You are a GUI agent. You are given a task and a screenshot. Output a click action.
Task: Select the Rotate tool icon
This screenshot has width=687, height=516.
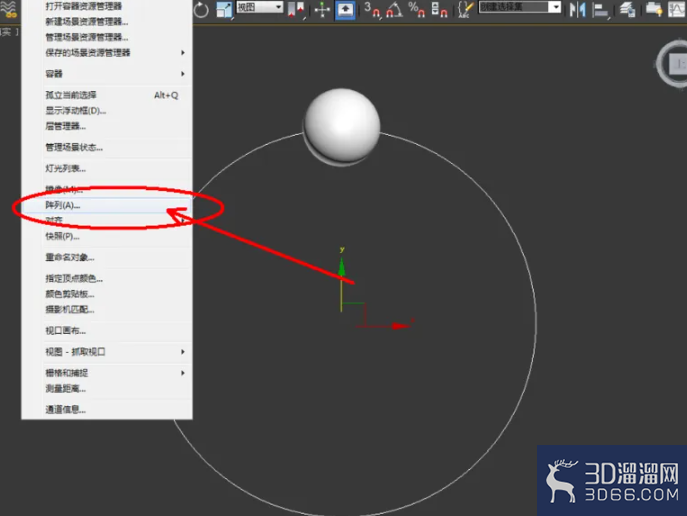tap(201, 10)
